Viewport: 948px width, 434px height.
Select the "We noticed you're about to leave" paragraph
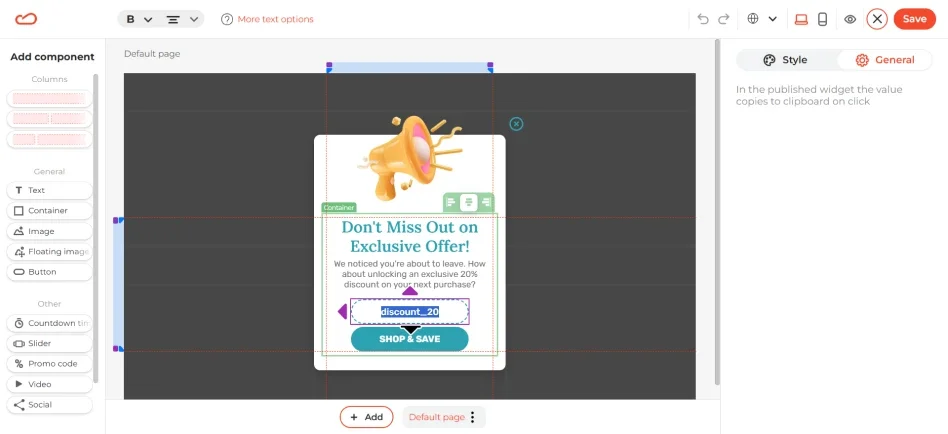click(x=409, y=274)
